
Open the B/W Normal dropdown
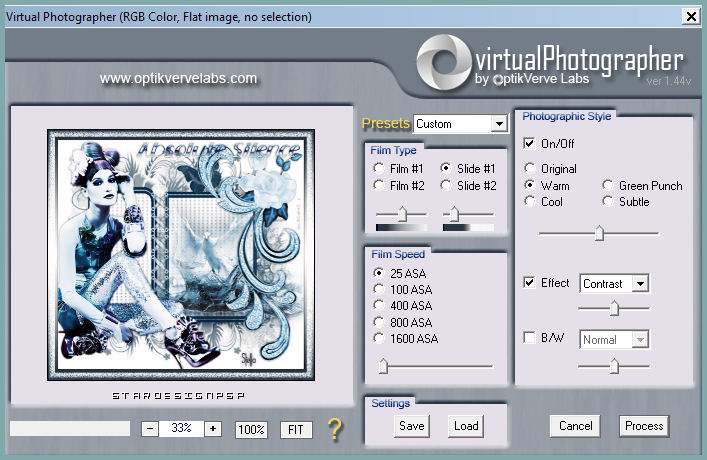point(614,340)
